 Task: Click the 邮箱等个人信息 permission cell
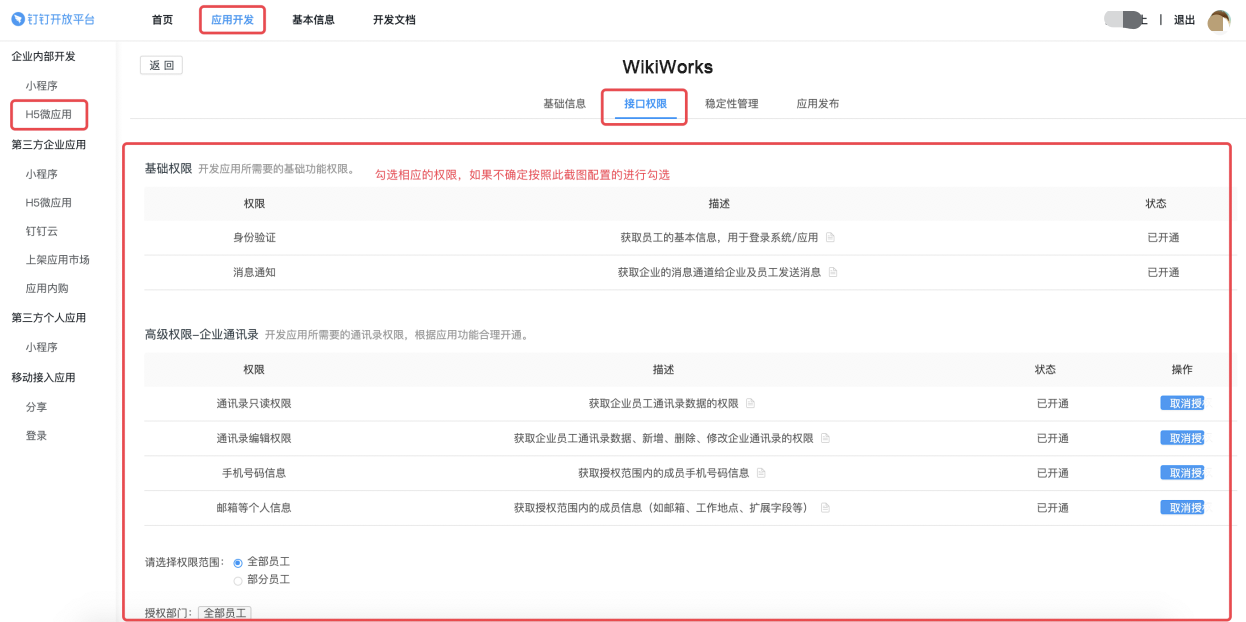click(254, 508)
